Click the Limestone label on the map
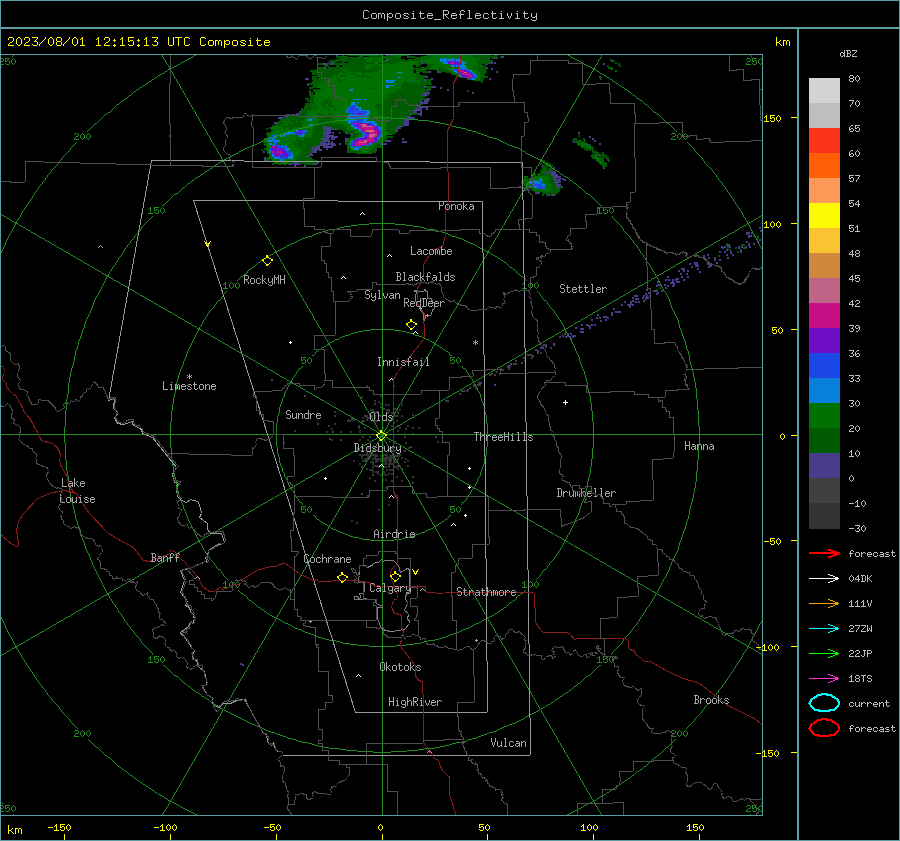Image resolution: width=900 pixels, height=841 pixels. coord(189,386)
